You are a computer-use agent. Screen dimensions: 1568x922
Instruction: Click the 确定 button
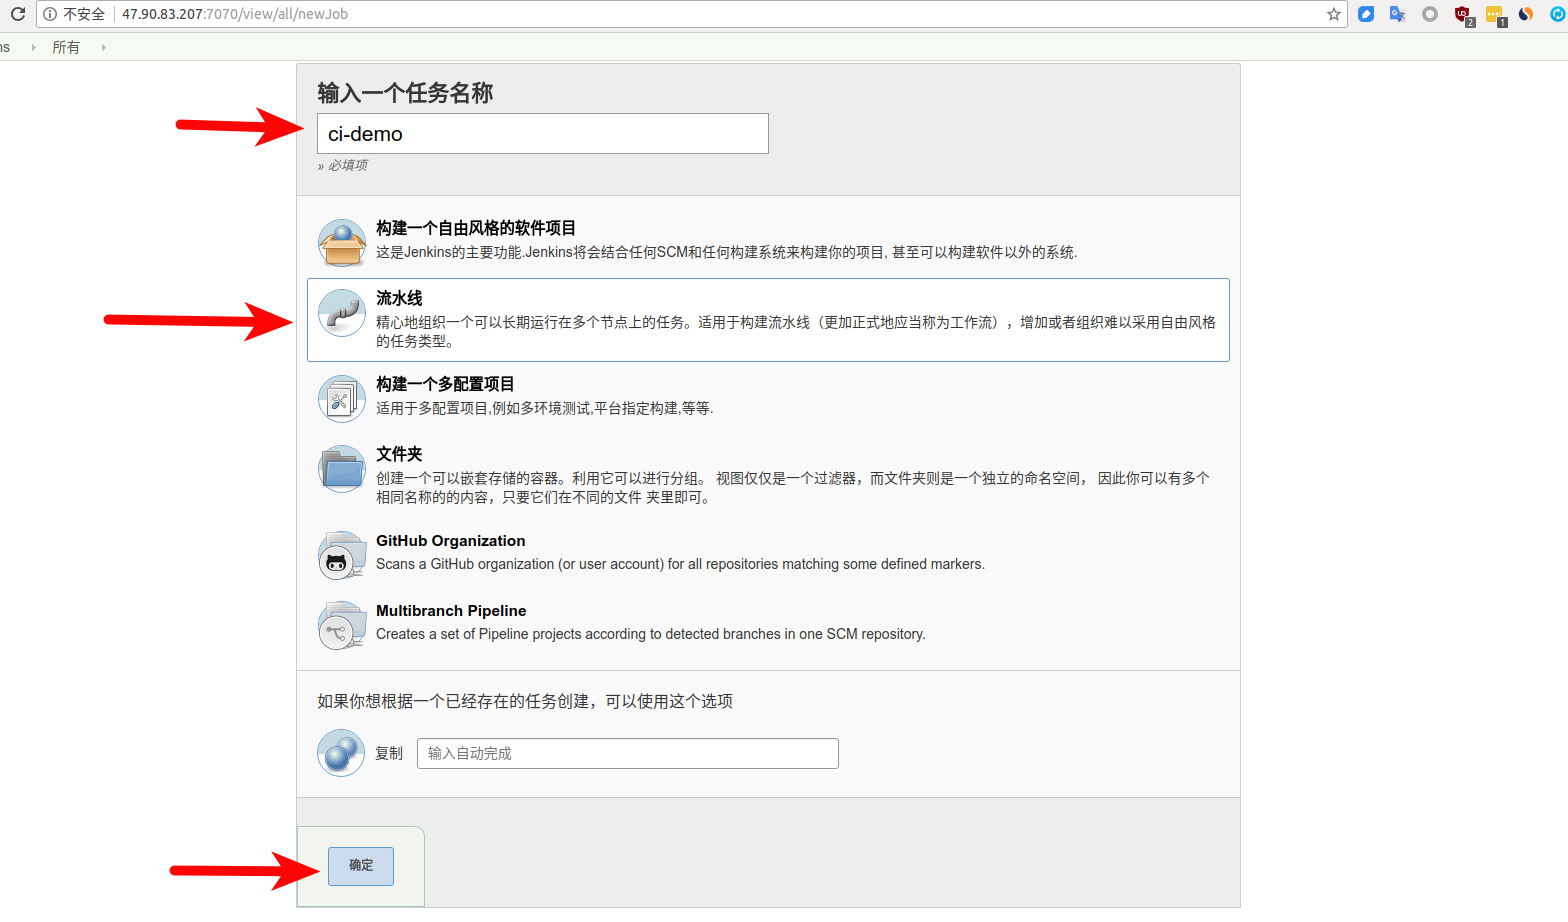pyautogui.click(x=361, y=866)
